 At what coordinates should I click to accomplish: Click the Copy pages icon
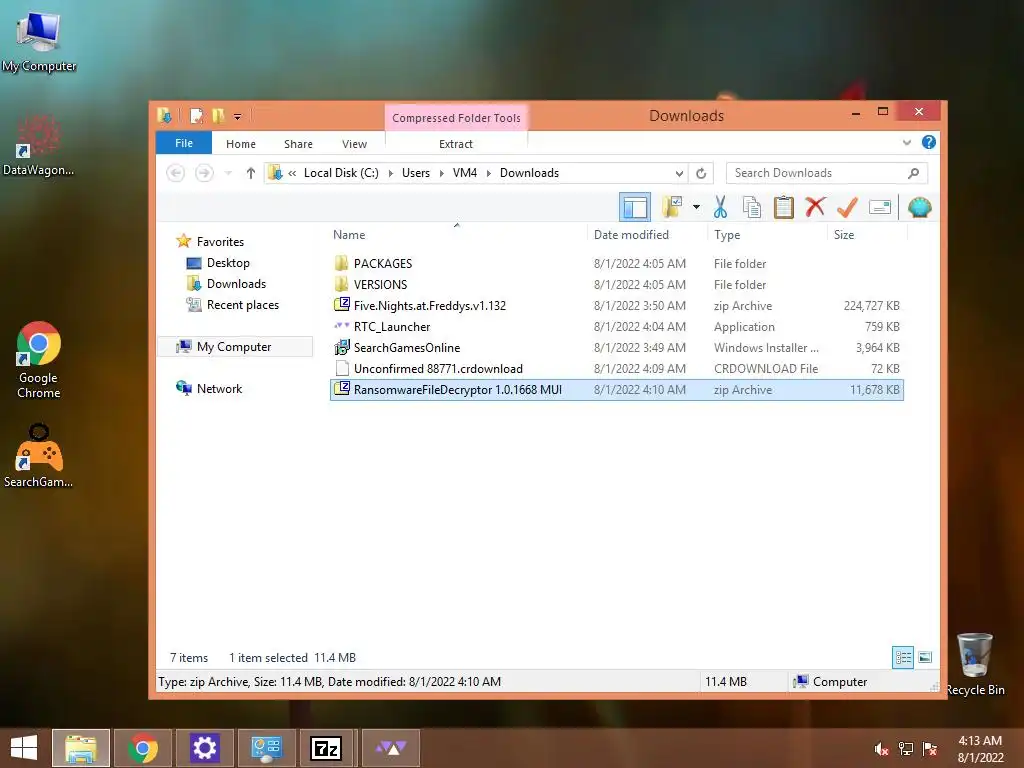752,207
